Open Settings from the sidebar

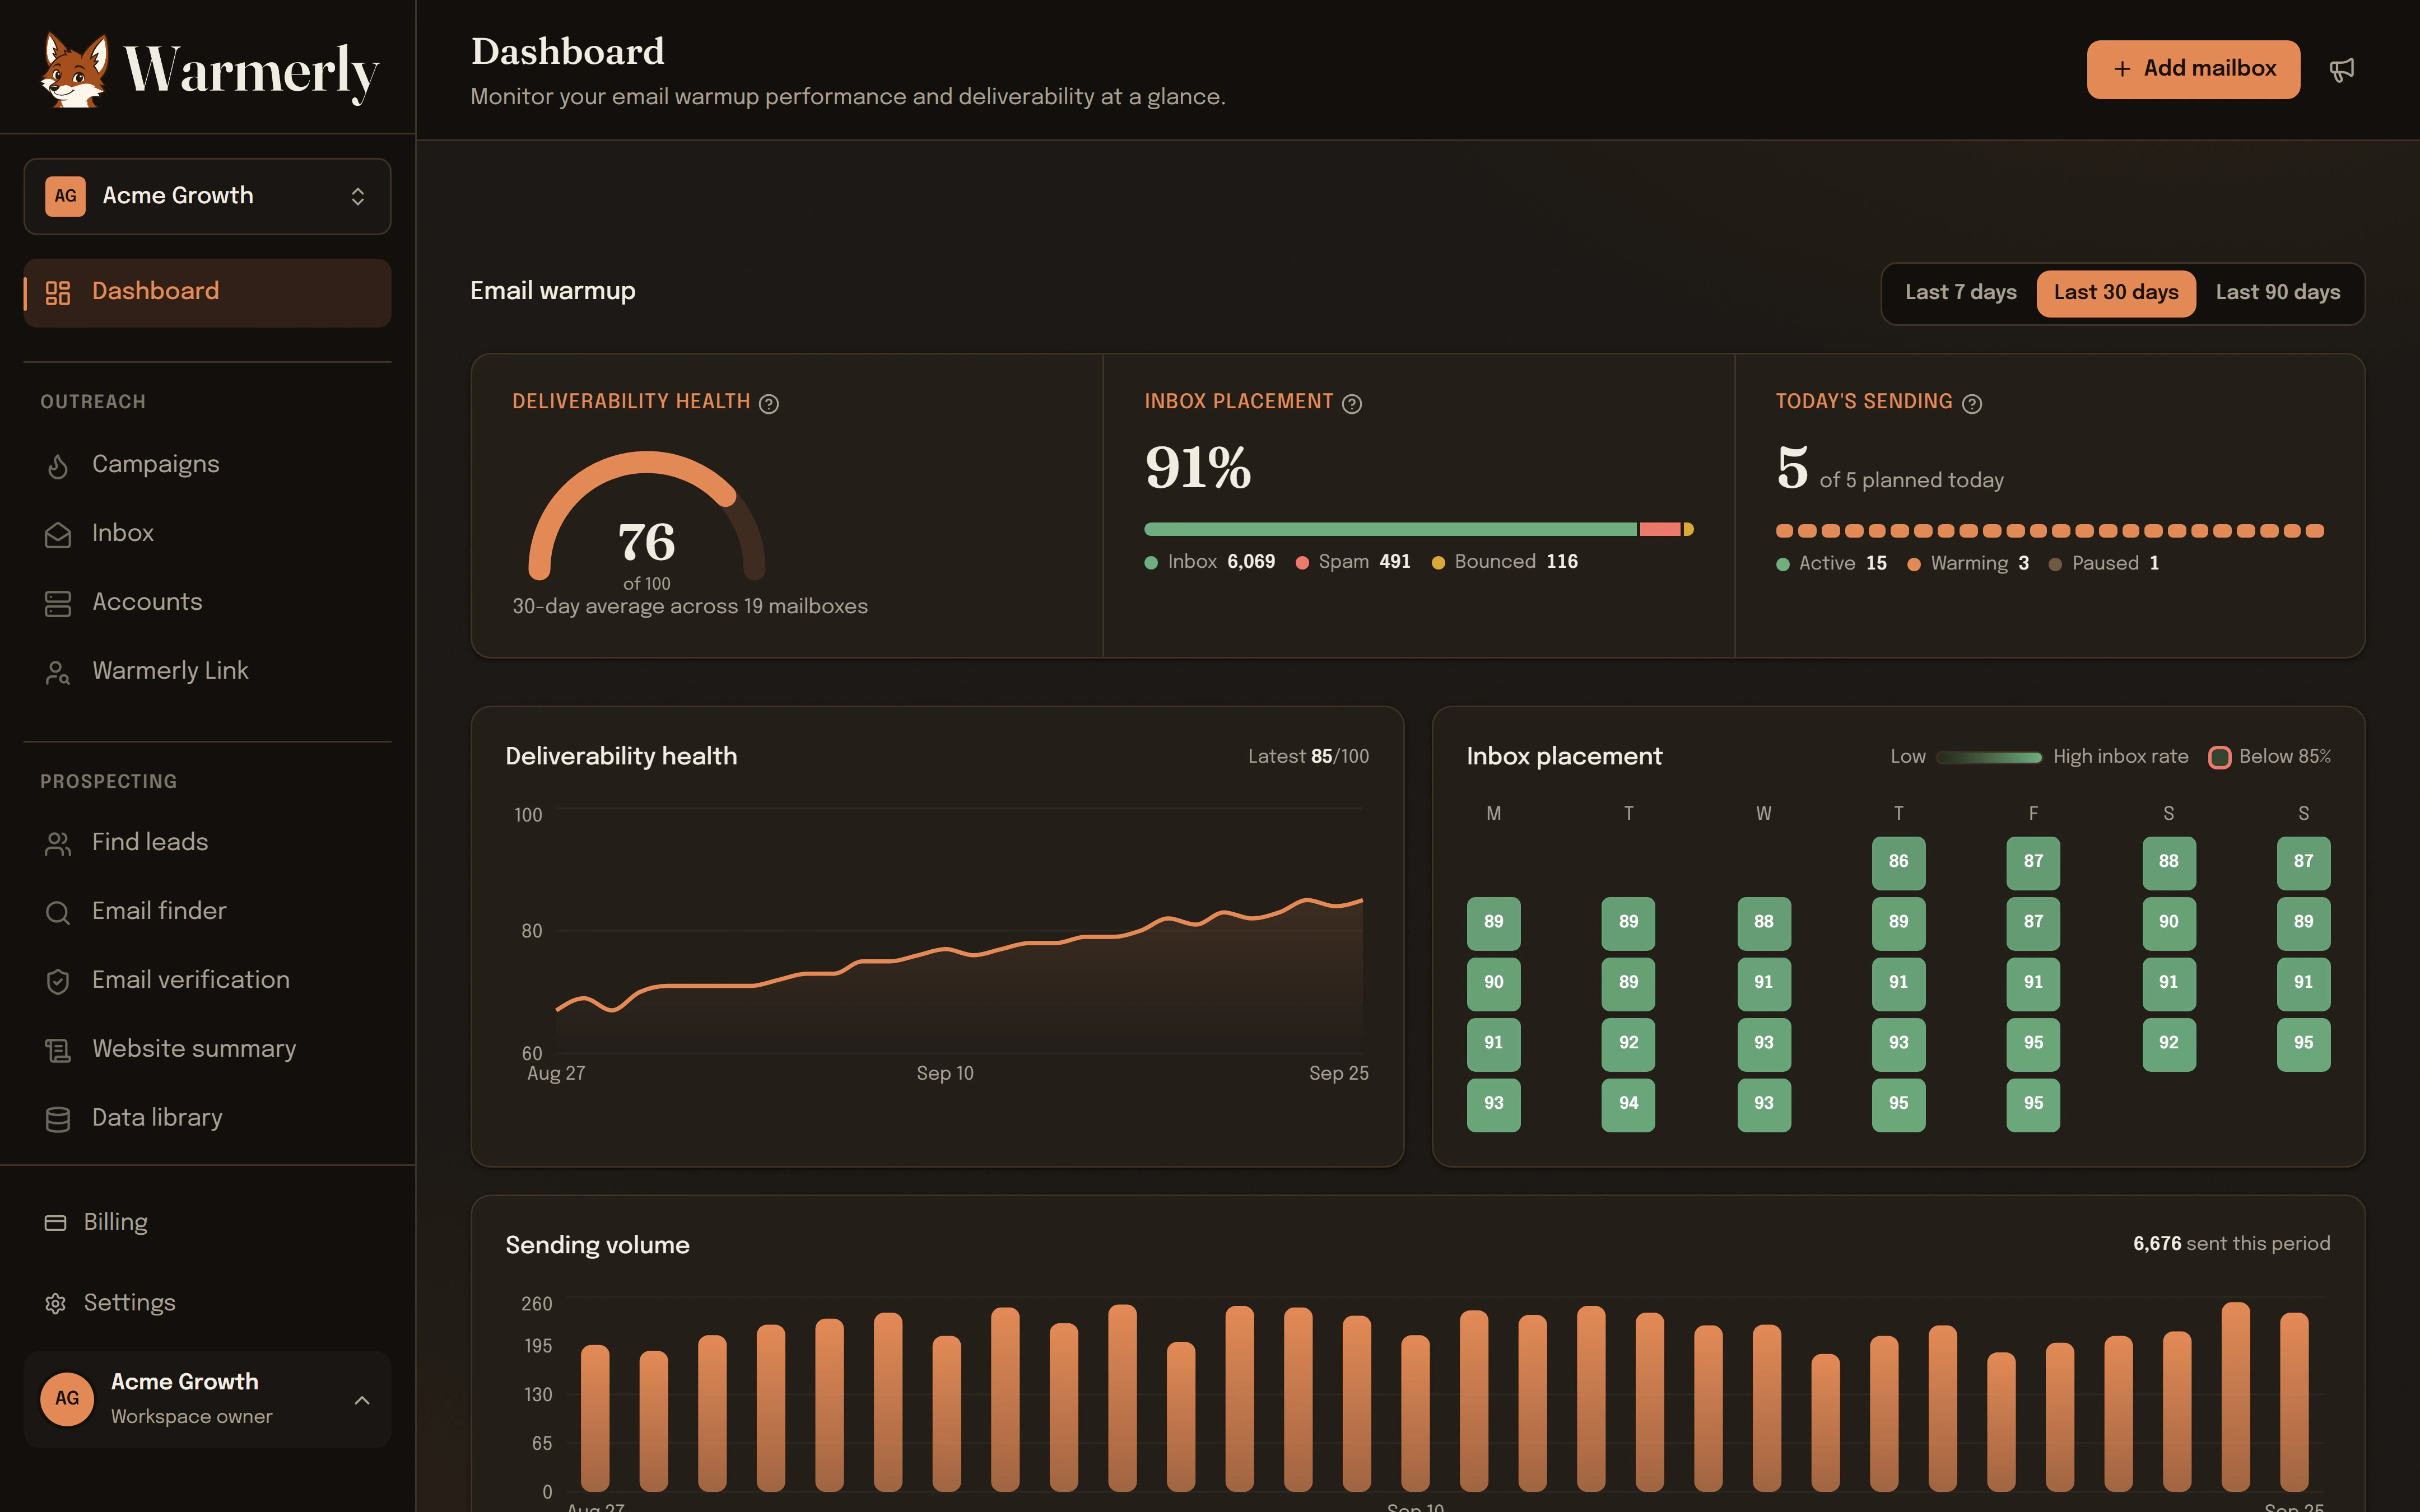click(207, 1303)
